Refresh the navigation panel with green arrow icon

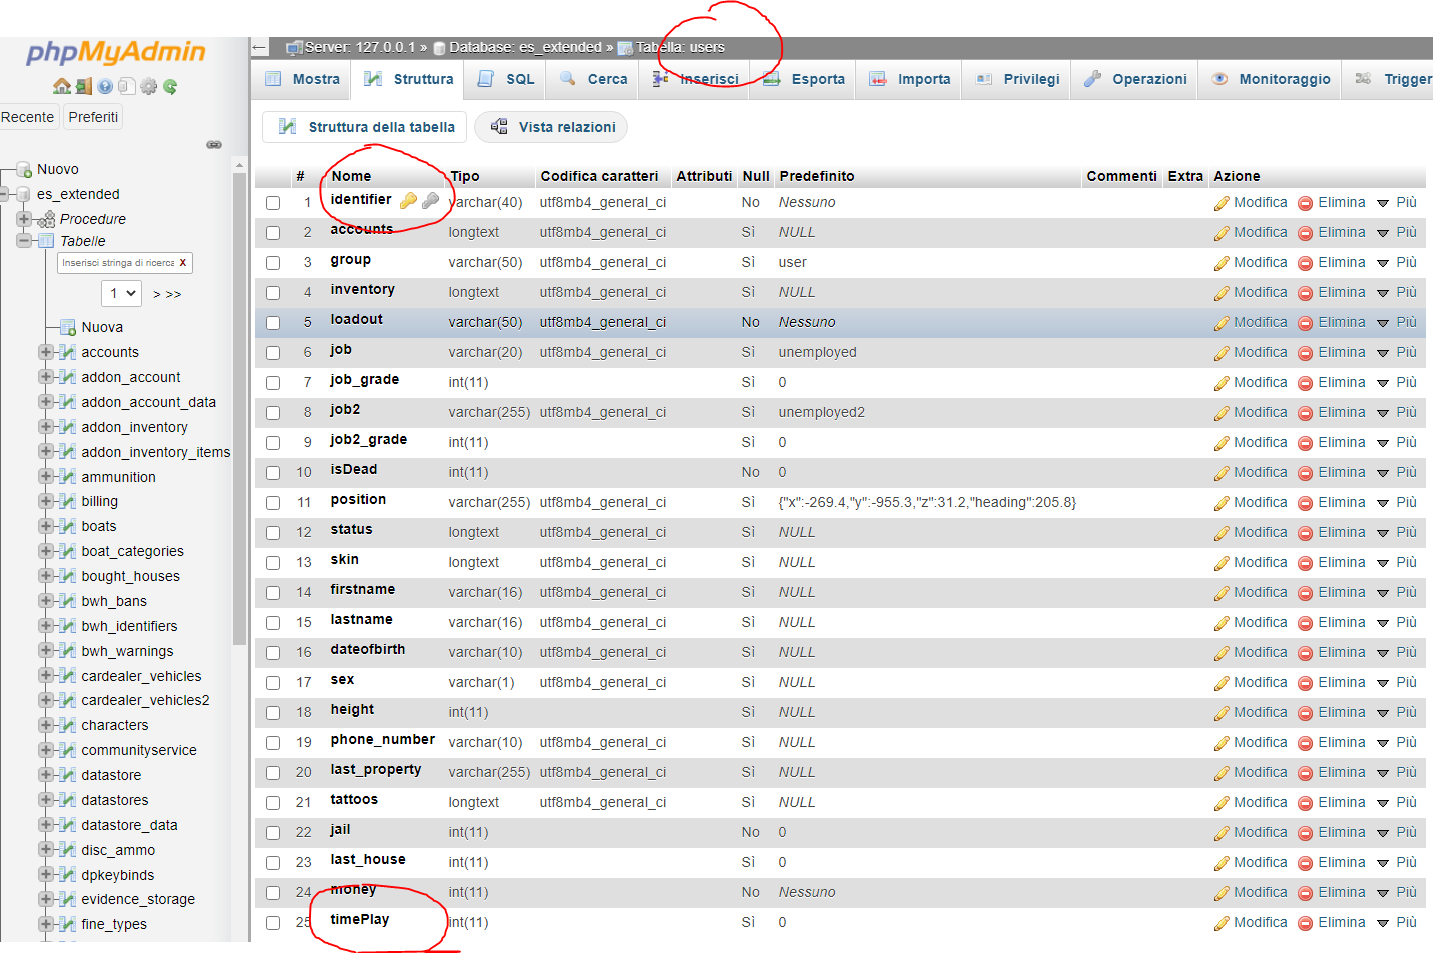[x=169, y=87]
